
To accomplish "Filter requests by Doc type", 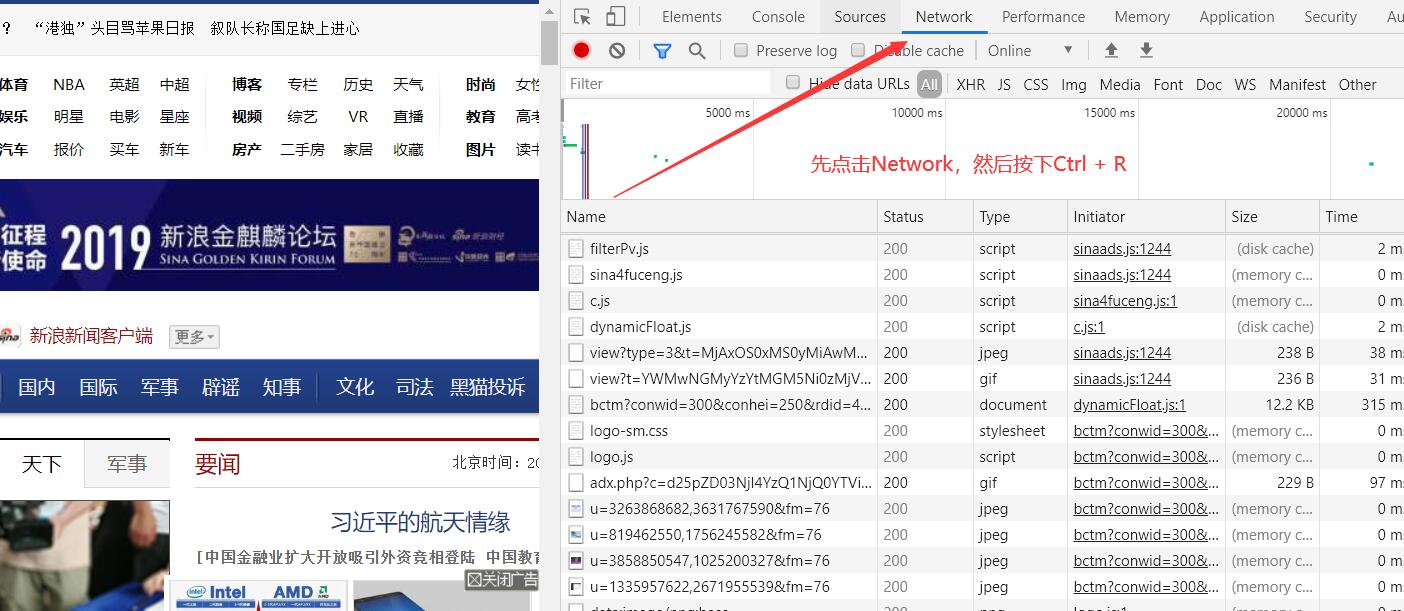I will 1209,84.
